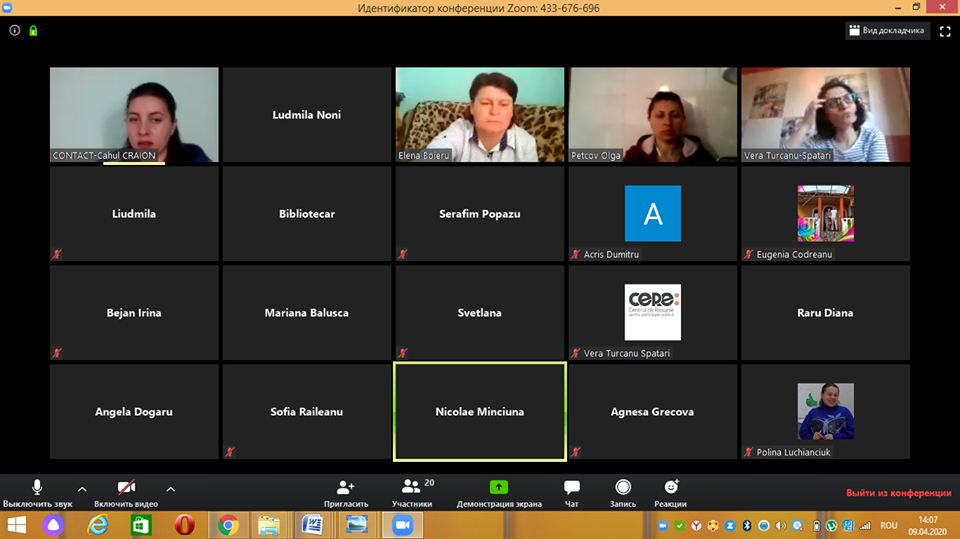This screenshot has width=960, height=539.
Task: Click the green encryption lock icon
Action: coord(33,31)
